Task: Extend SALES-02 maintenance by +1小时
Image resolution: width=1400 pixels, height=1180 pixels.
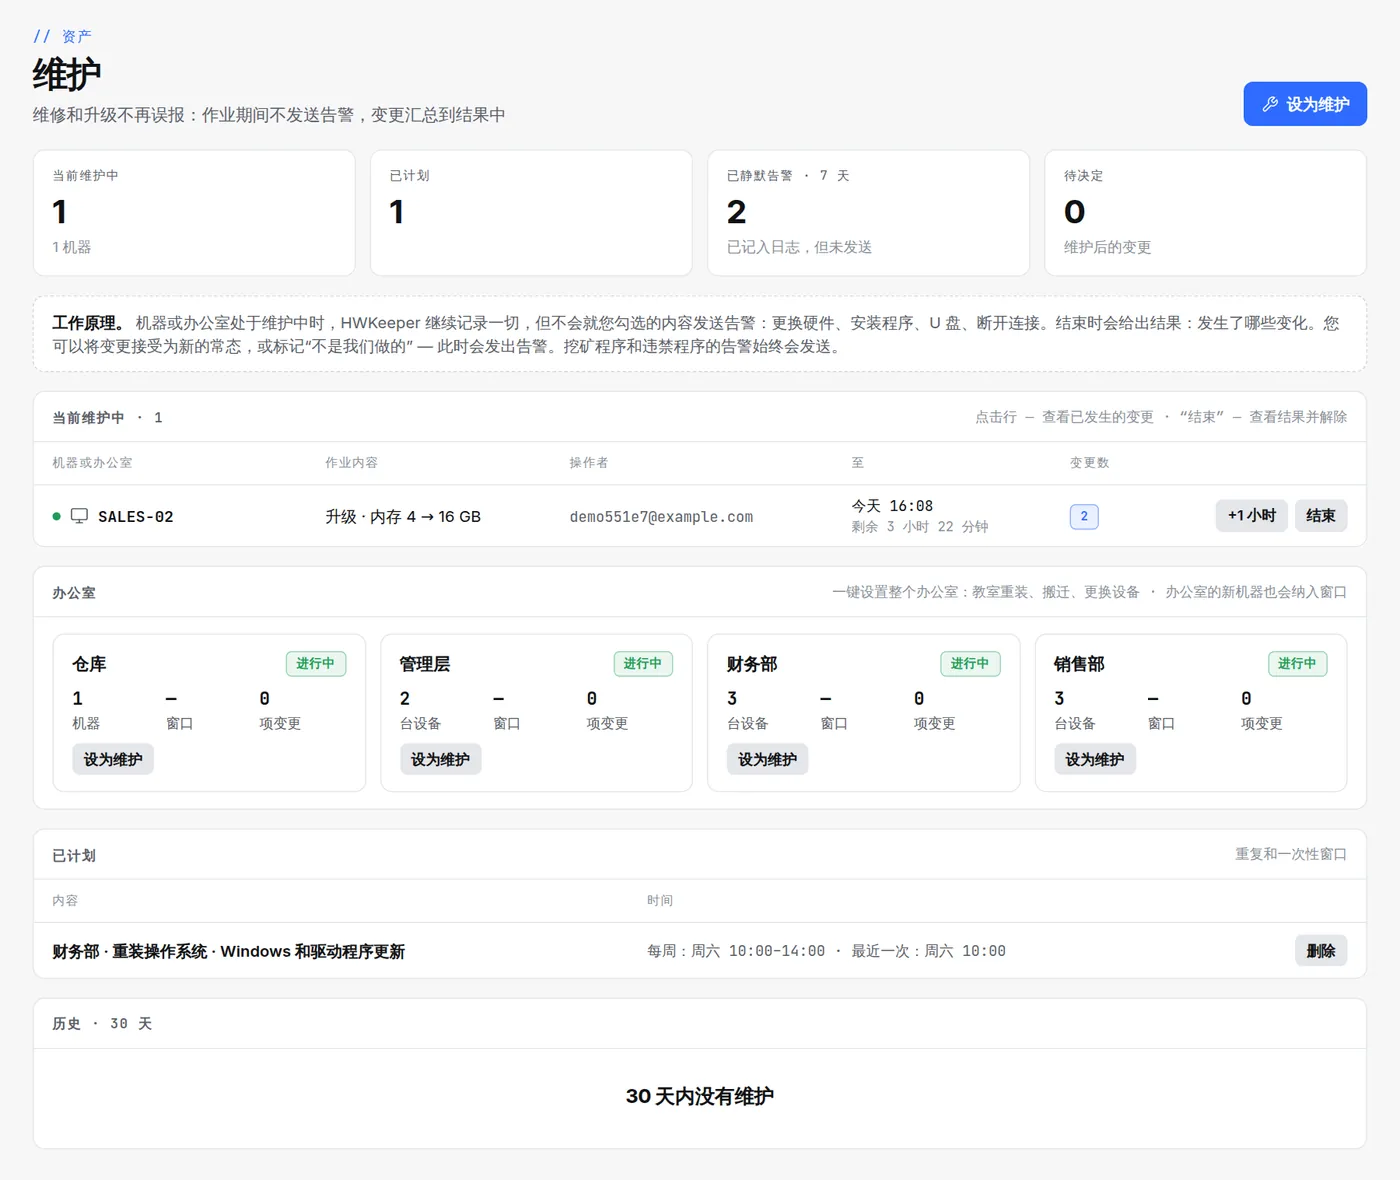Action: click(1251, 516)
